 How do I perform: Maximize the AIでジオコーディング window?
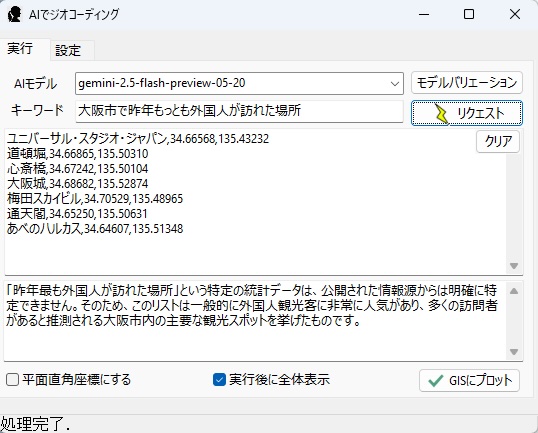click(x=469, y=14)
